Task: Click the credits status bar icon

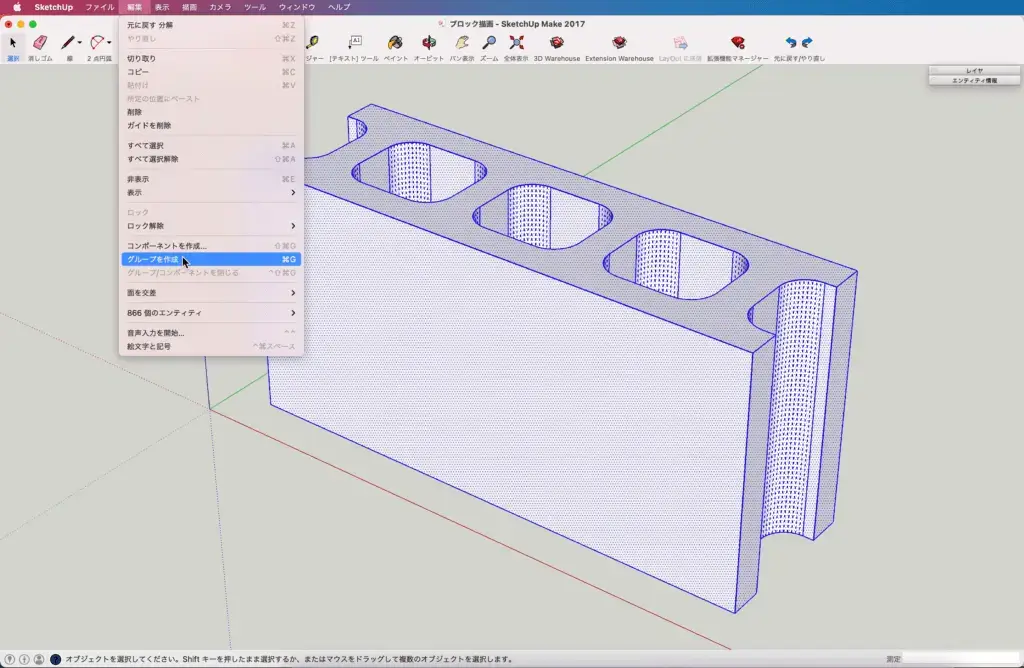Action: [24, 660]
